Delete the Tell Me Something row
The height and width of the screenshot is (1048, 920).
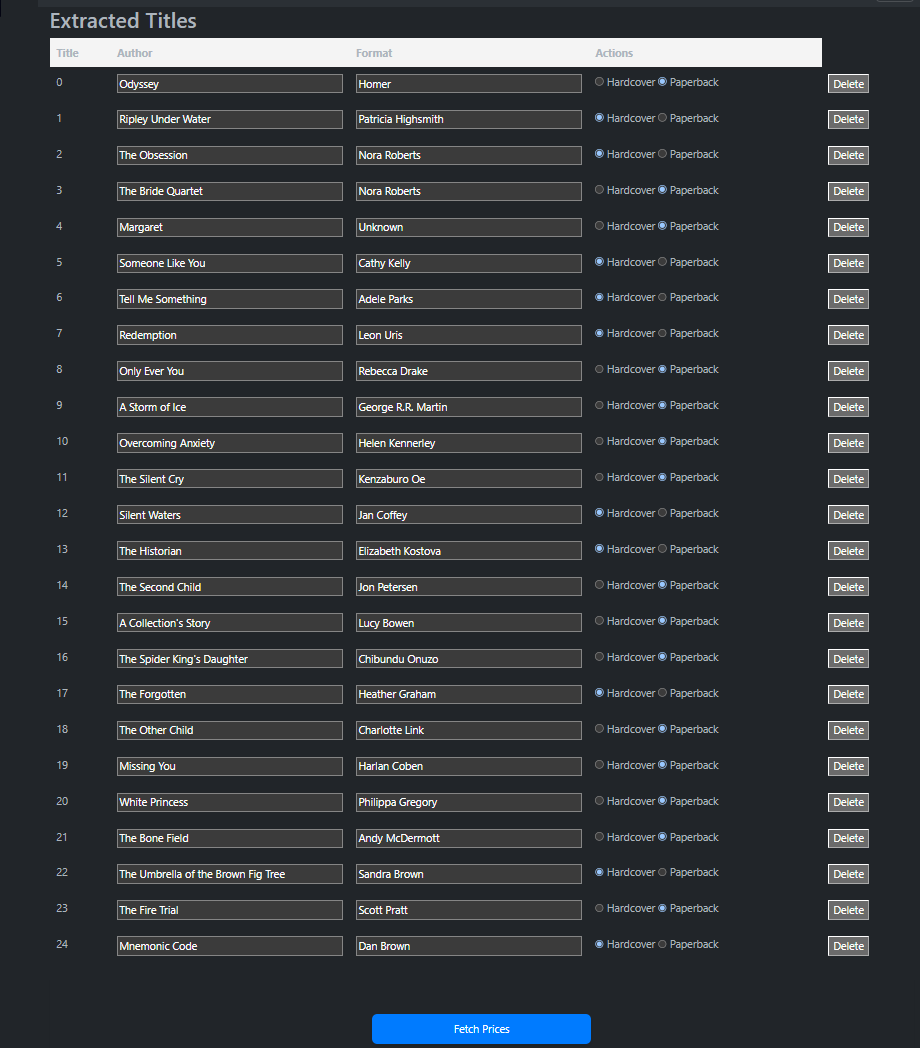point(848,299)
